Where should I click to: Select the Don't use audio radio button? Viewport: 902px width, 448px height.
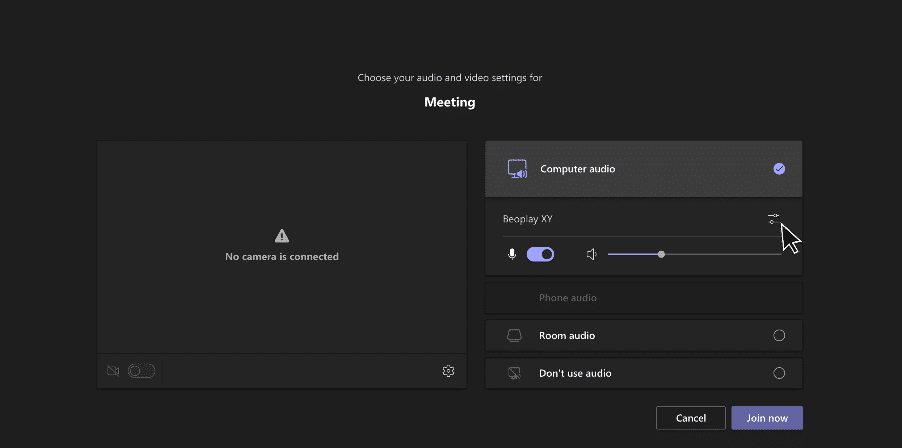tap(779, 373)
